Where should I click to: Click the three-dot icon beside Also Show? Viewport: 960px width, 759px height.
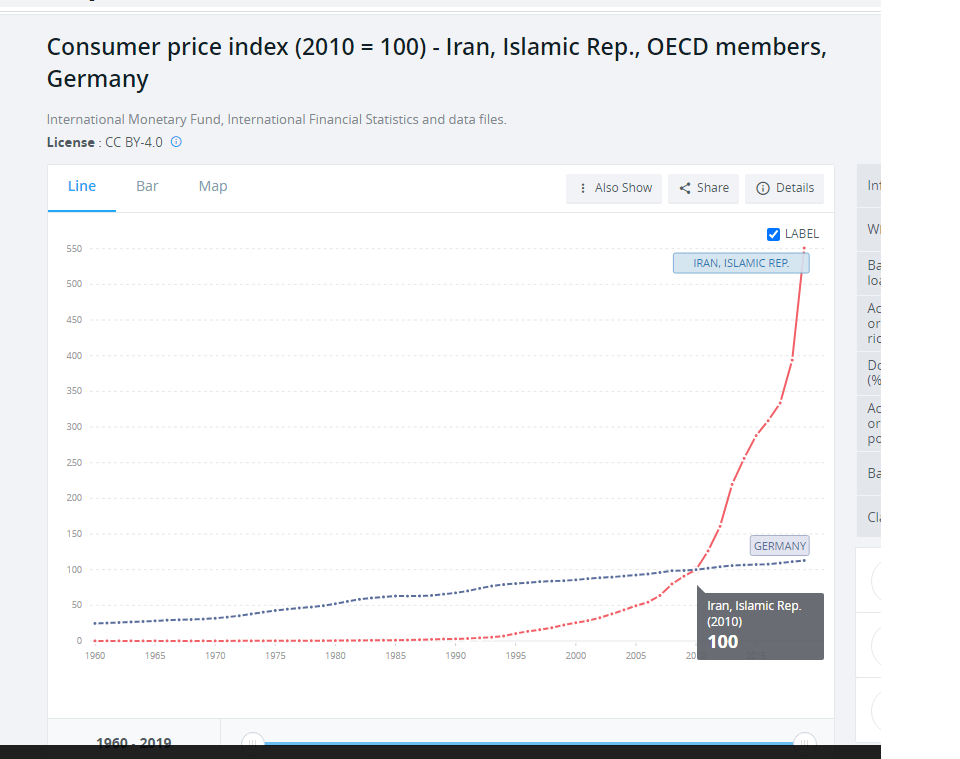coord(583,188)
